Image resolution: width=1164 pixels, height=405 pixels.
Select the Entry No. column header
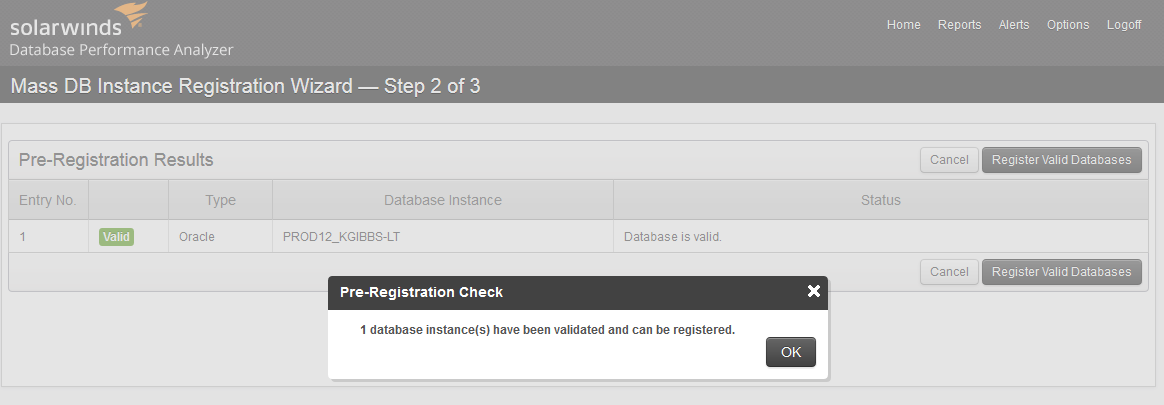(x=48, y=200)
